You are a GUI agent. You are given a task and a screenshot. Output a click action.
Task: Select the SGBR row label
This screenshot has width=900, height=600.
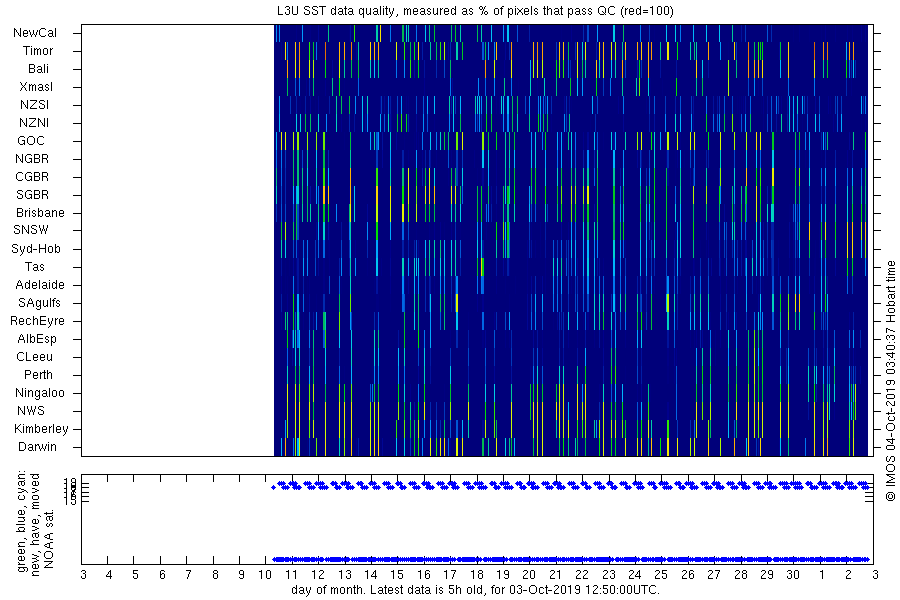pyautogui.click(x=33, y=195)
